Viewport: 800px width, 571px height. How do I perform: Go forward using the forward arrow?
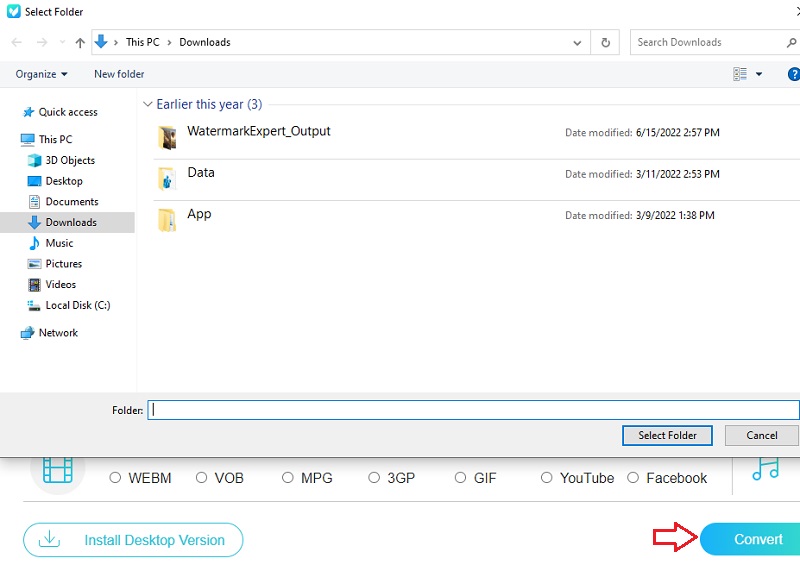42,42
